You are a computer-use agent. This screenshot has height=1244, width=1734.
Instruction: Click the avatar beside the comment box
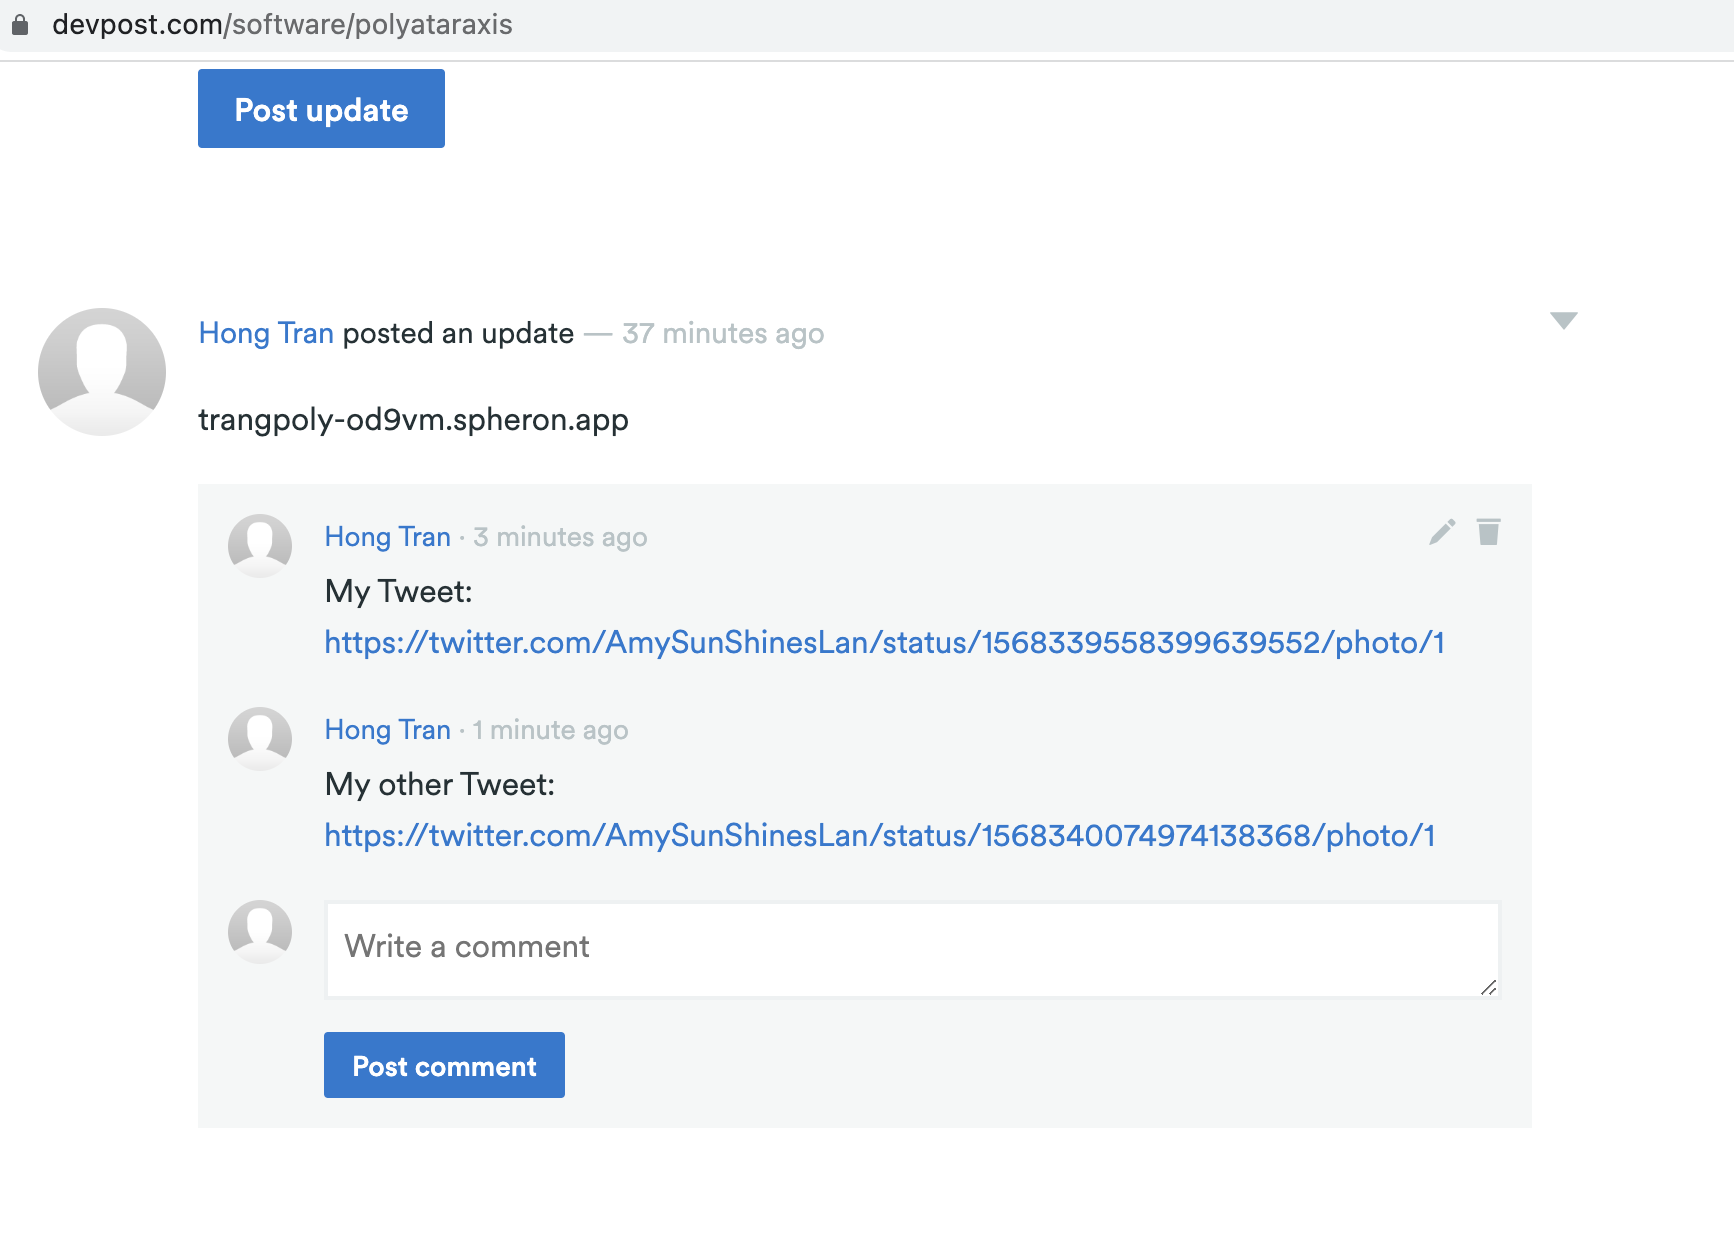[260, 931]
